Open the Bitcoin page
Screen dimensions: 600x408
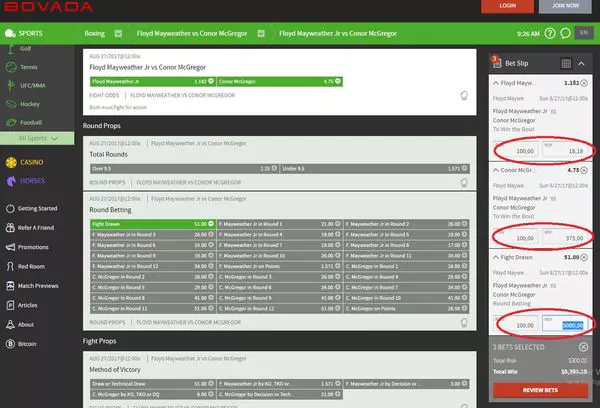pyautogui.click(x=27, y=344)
